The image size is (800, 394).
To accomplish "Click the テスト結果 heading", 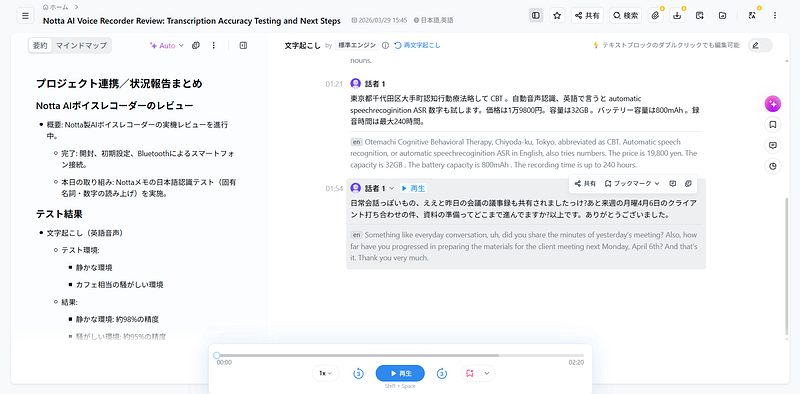I will pyautogui.click(x=59, y=214).
